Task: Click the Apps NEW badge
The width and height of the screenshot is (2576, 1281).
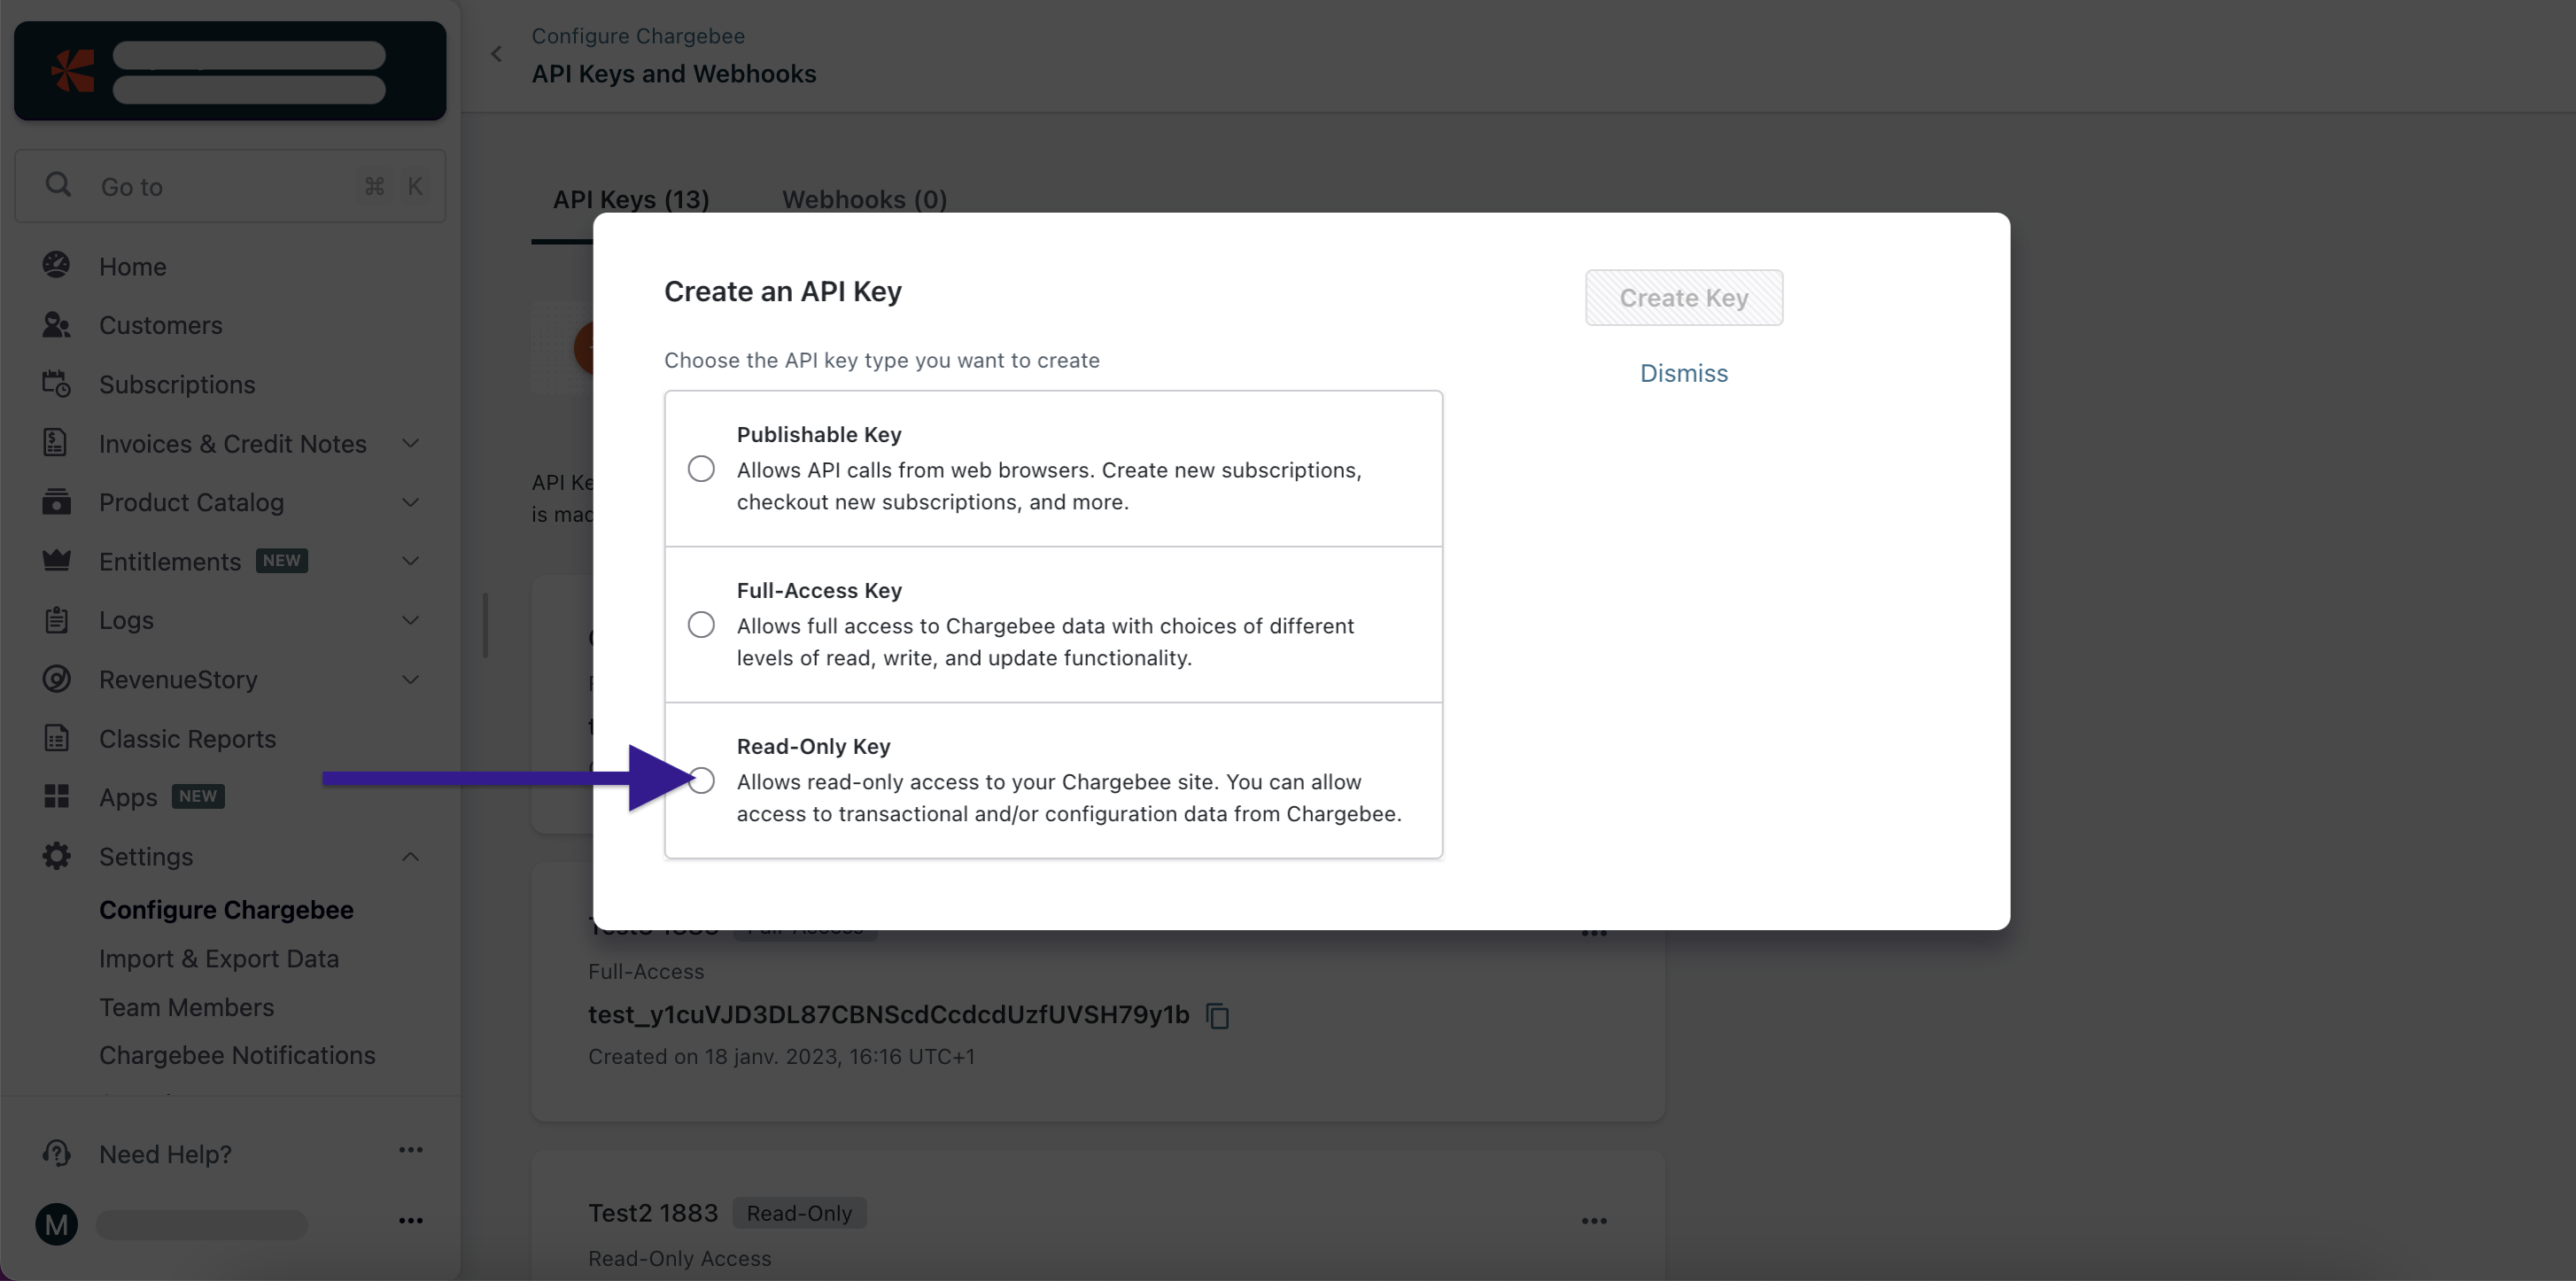Action: coord(198,796)
